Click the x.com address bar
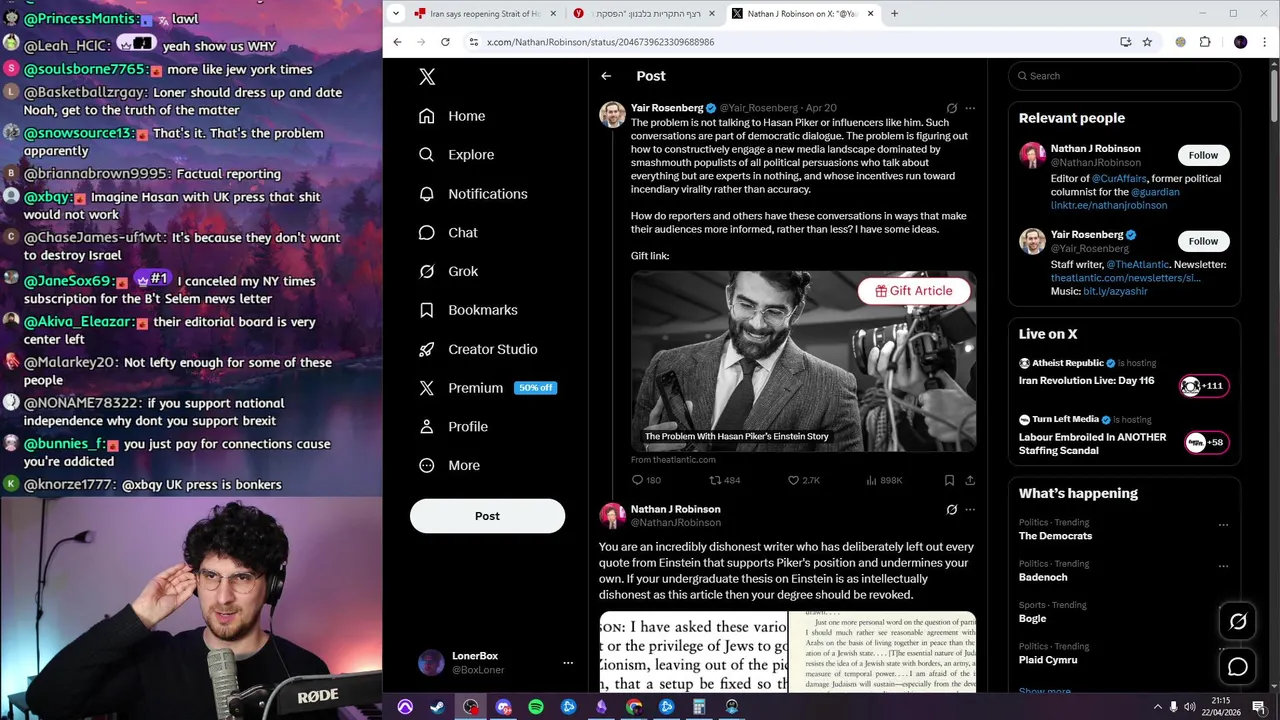This screenshot has height=720, width=1280. pos(790,42)
